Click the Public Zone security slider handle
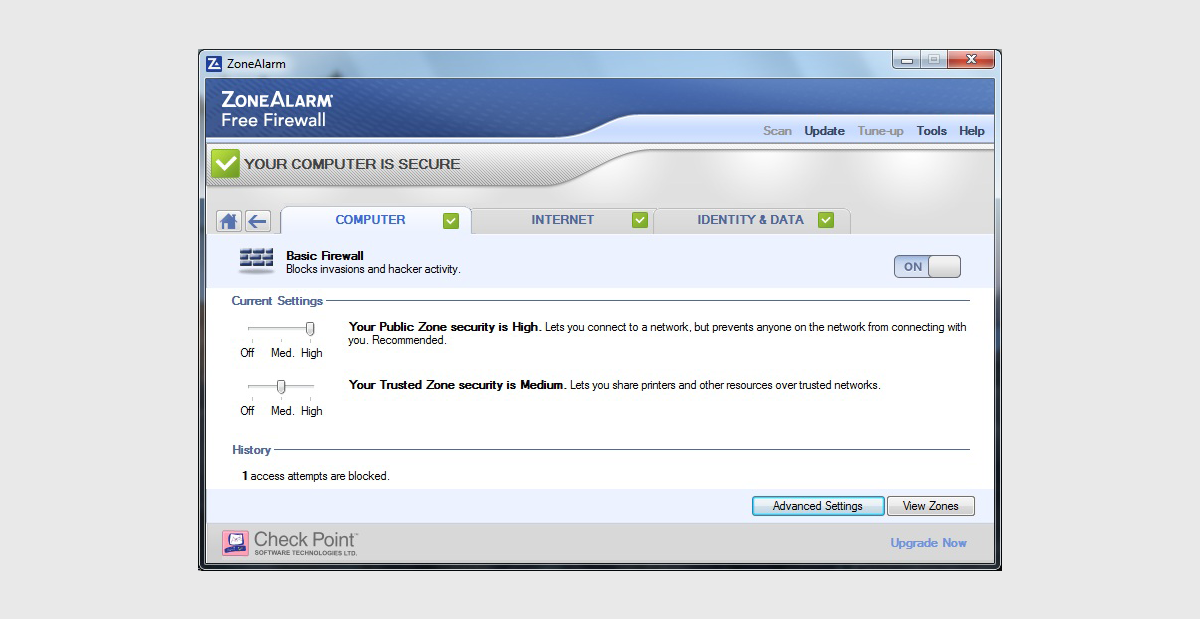This screenshot has height=619, width=1200. click(x=310, y=328)
